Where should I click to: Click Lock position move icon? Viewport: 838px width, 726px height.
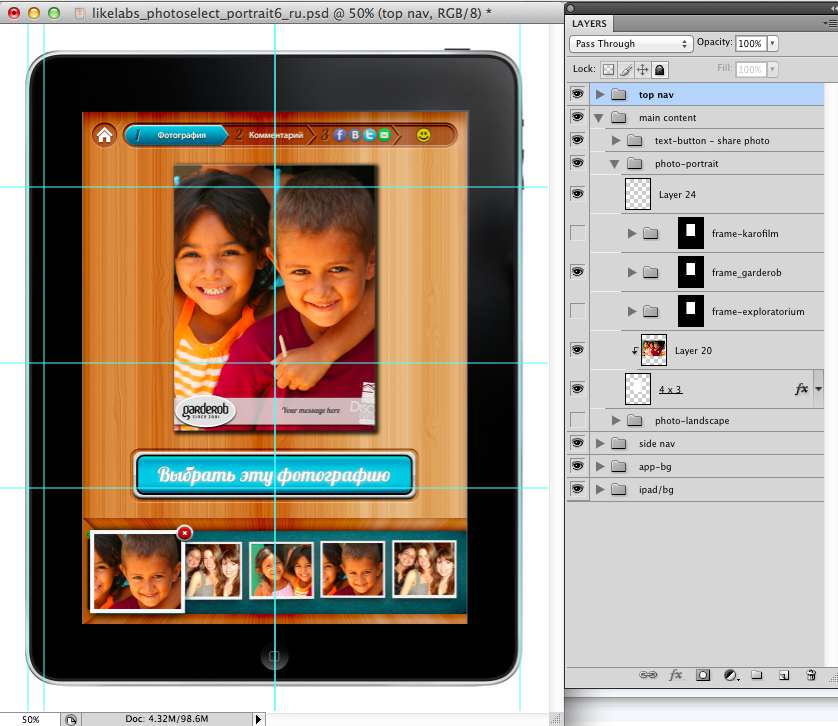643,70
